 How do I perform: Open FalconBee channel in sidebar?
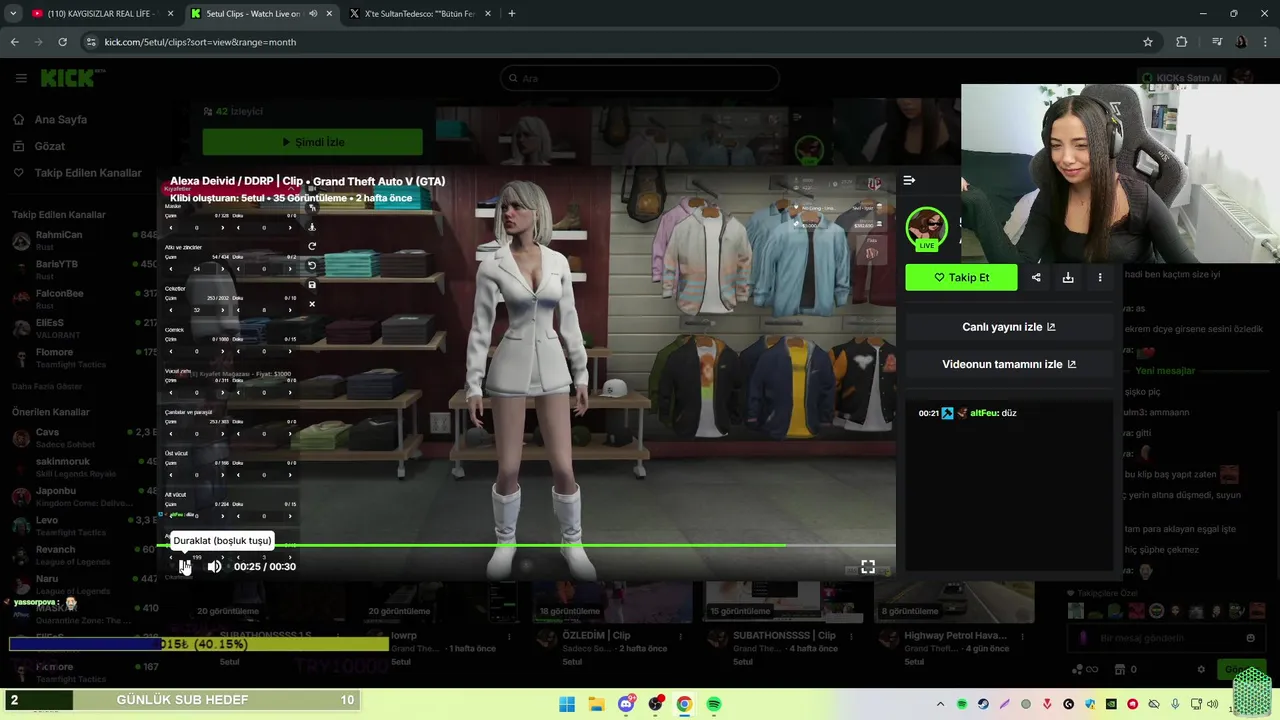pos(84,299)
